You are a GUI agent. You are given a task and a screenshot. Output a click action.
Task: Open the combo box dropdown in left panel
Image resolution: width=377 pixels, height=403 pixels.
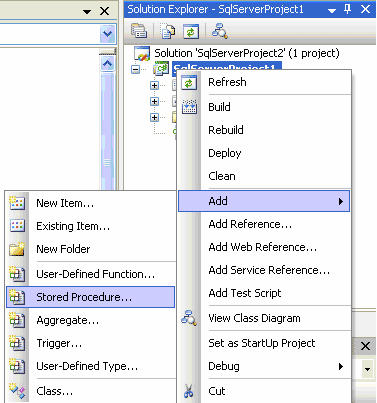coord(108,34)
